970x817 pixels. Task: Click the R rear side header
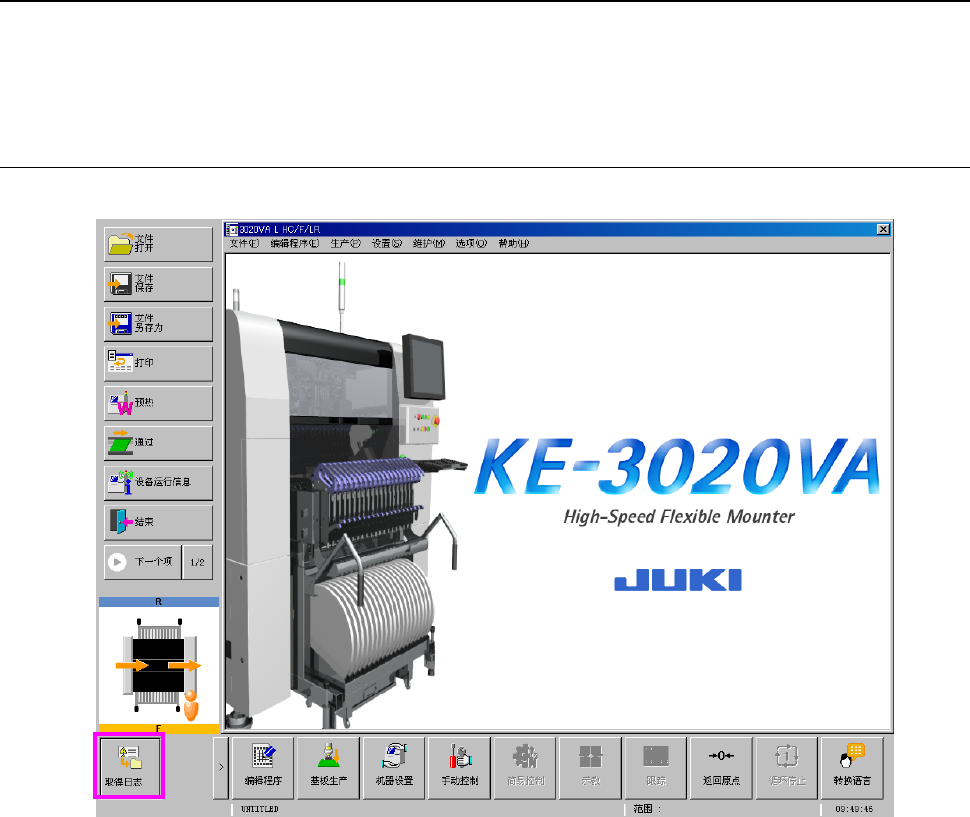tap(159, 602)
